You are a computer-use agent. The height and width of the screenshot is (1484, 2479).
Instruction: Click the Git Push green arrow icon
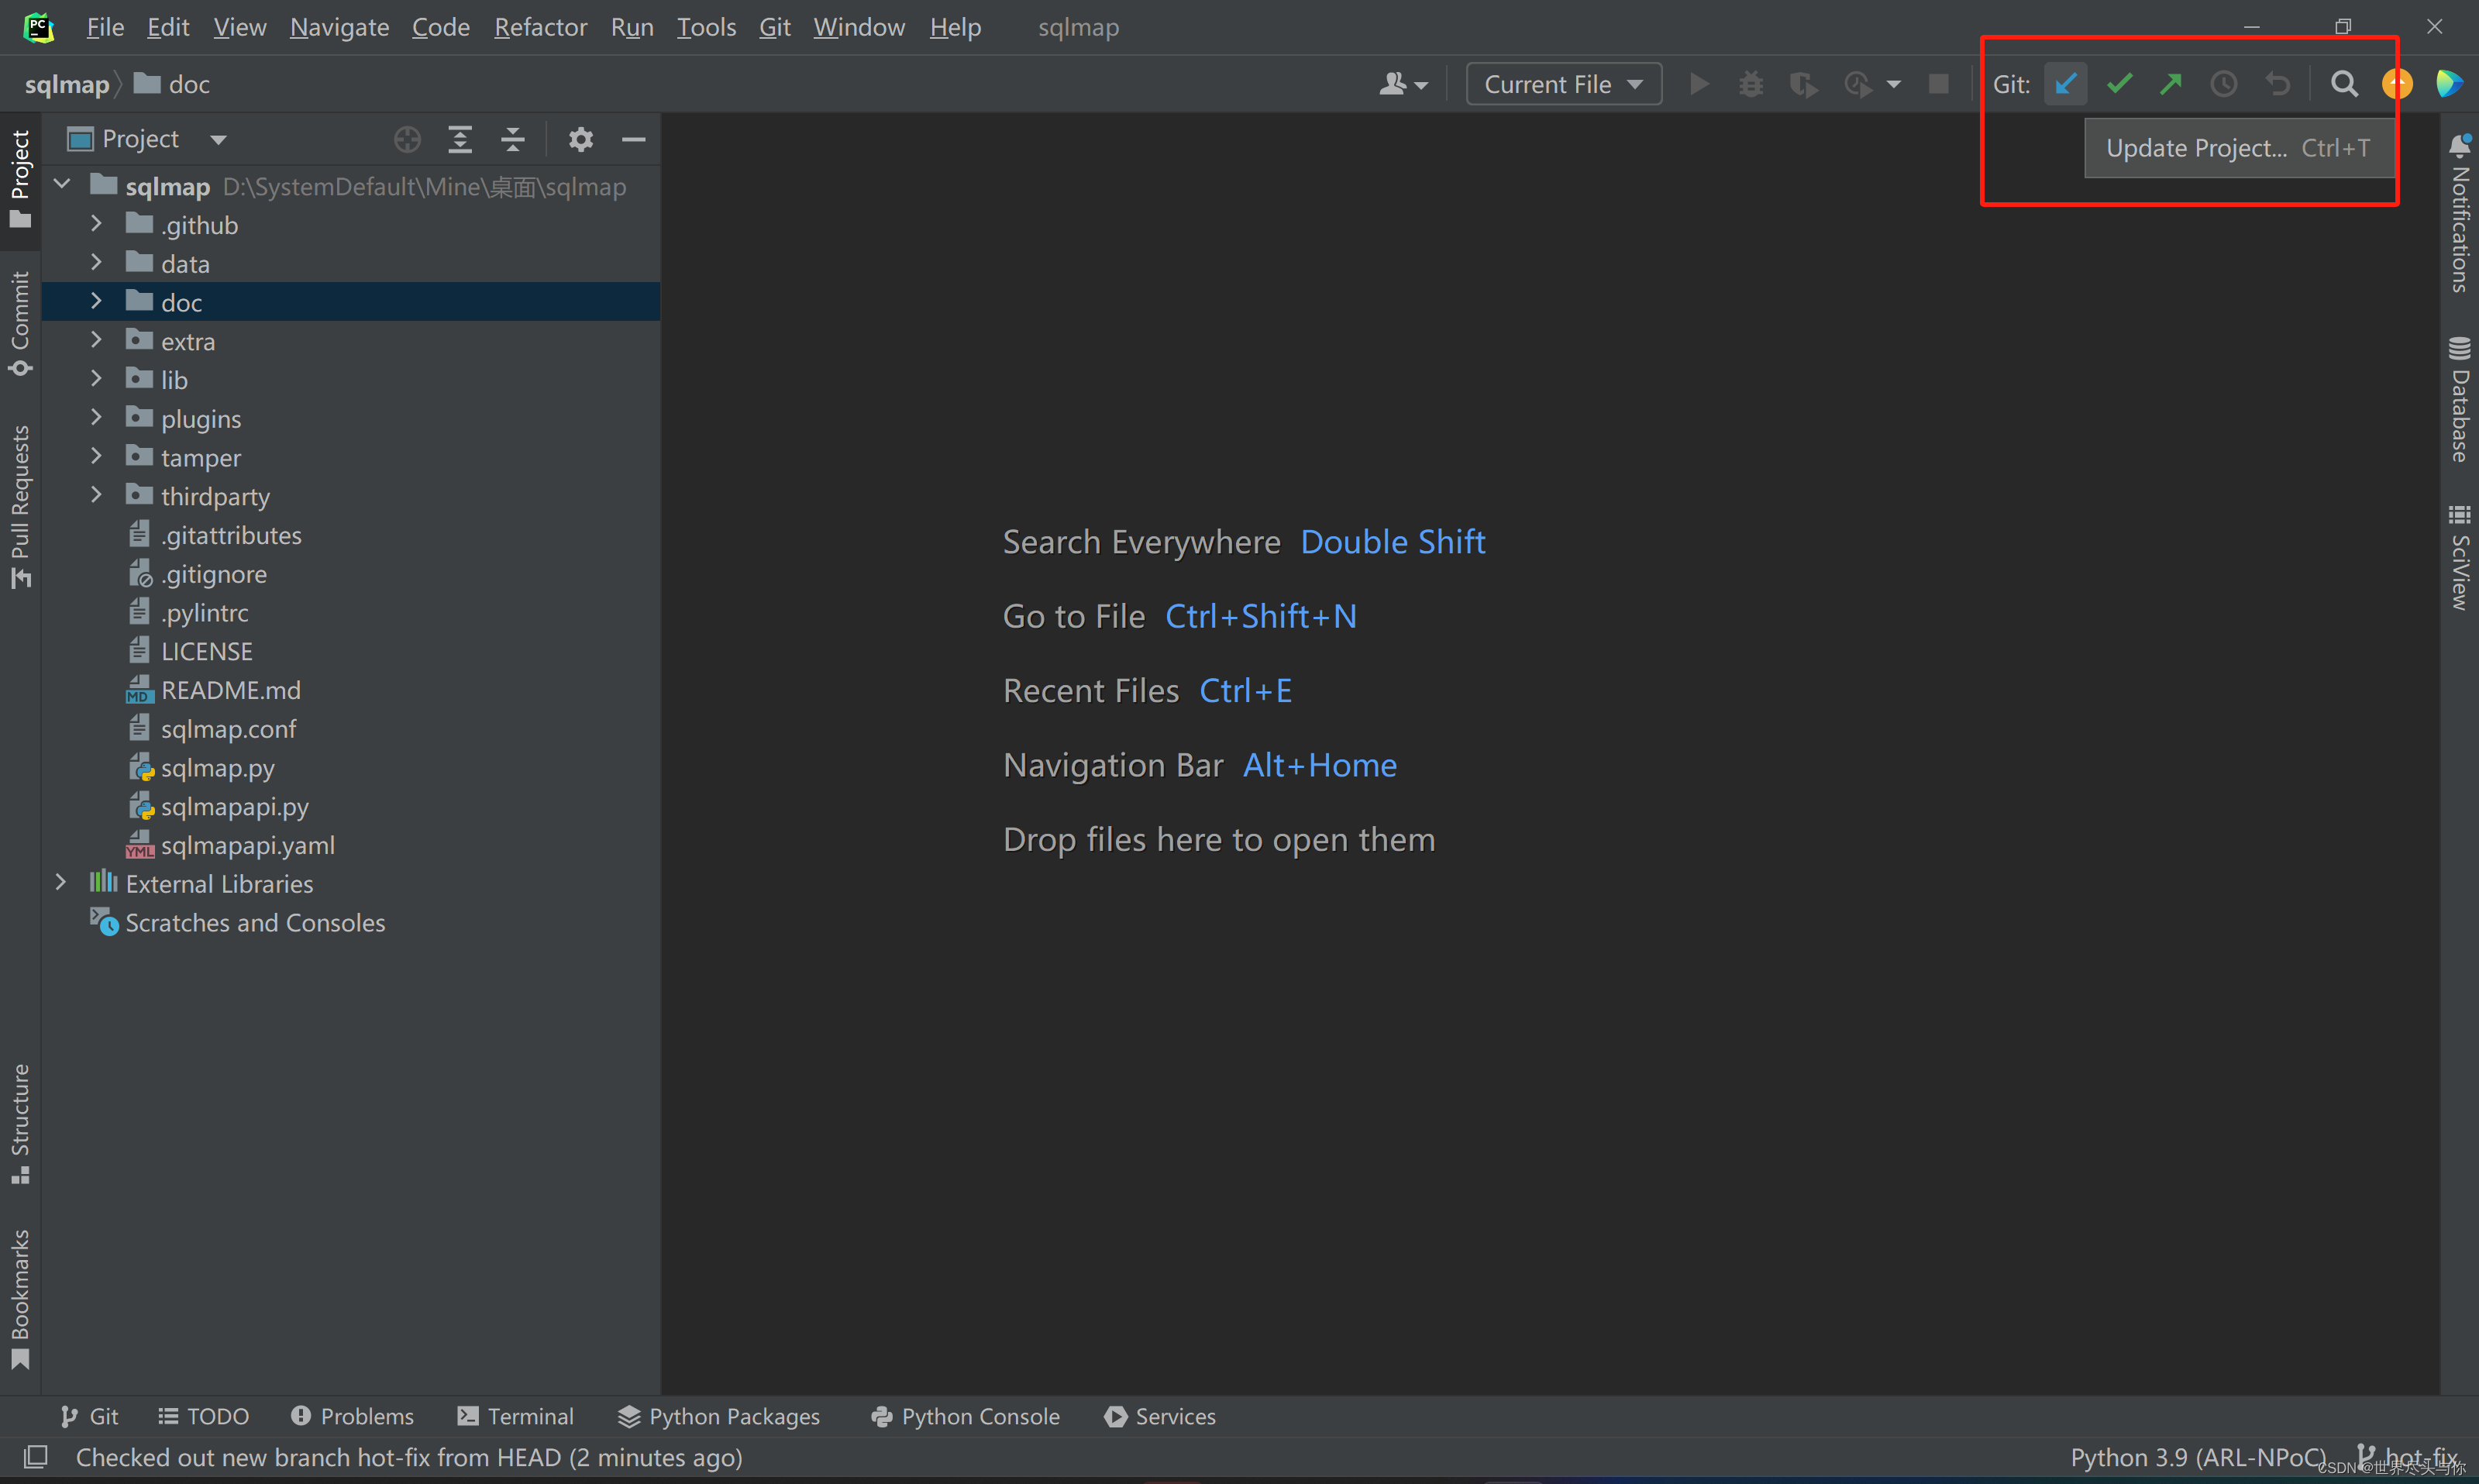click(x=2170, y=84)
